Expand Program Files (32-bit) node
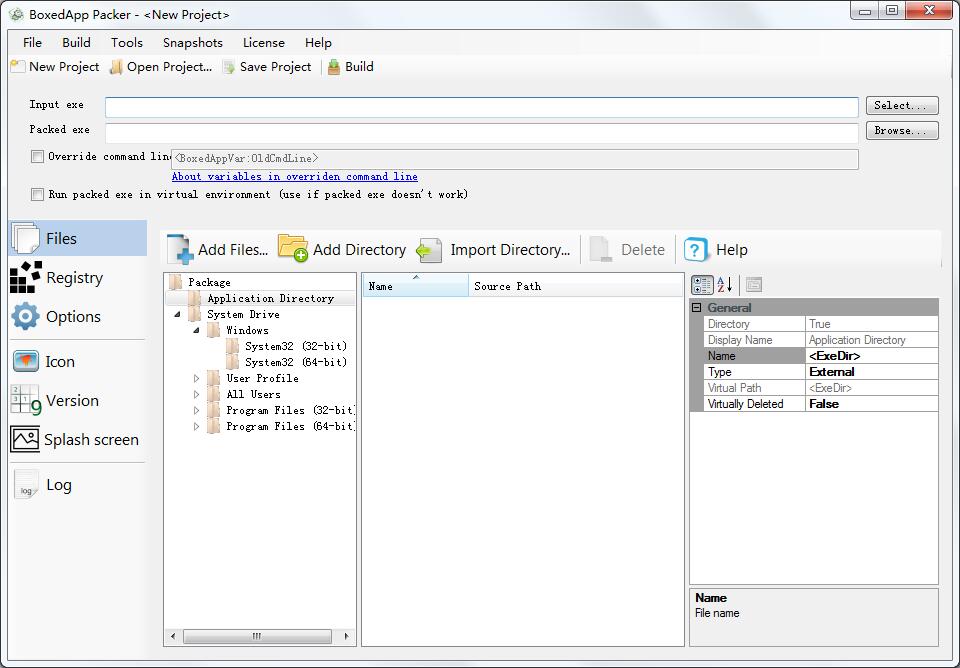Viewport: 960px width, 668px height. [197, 410]
